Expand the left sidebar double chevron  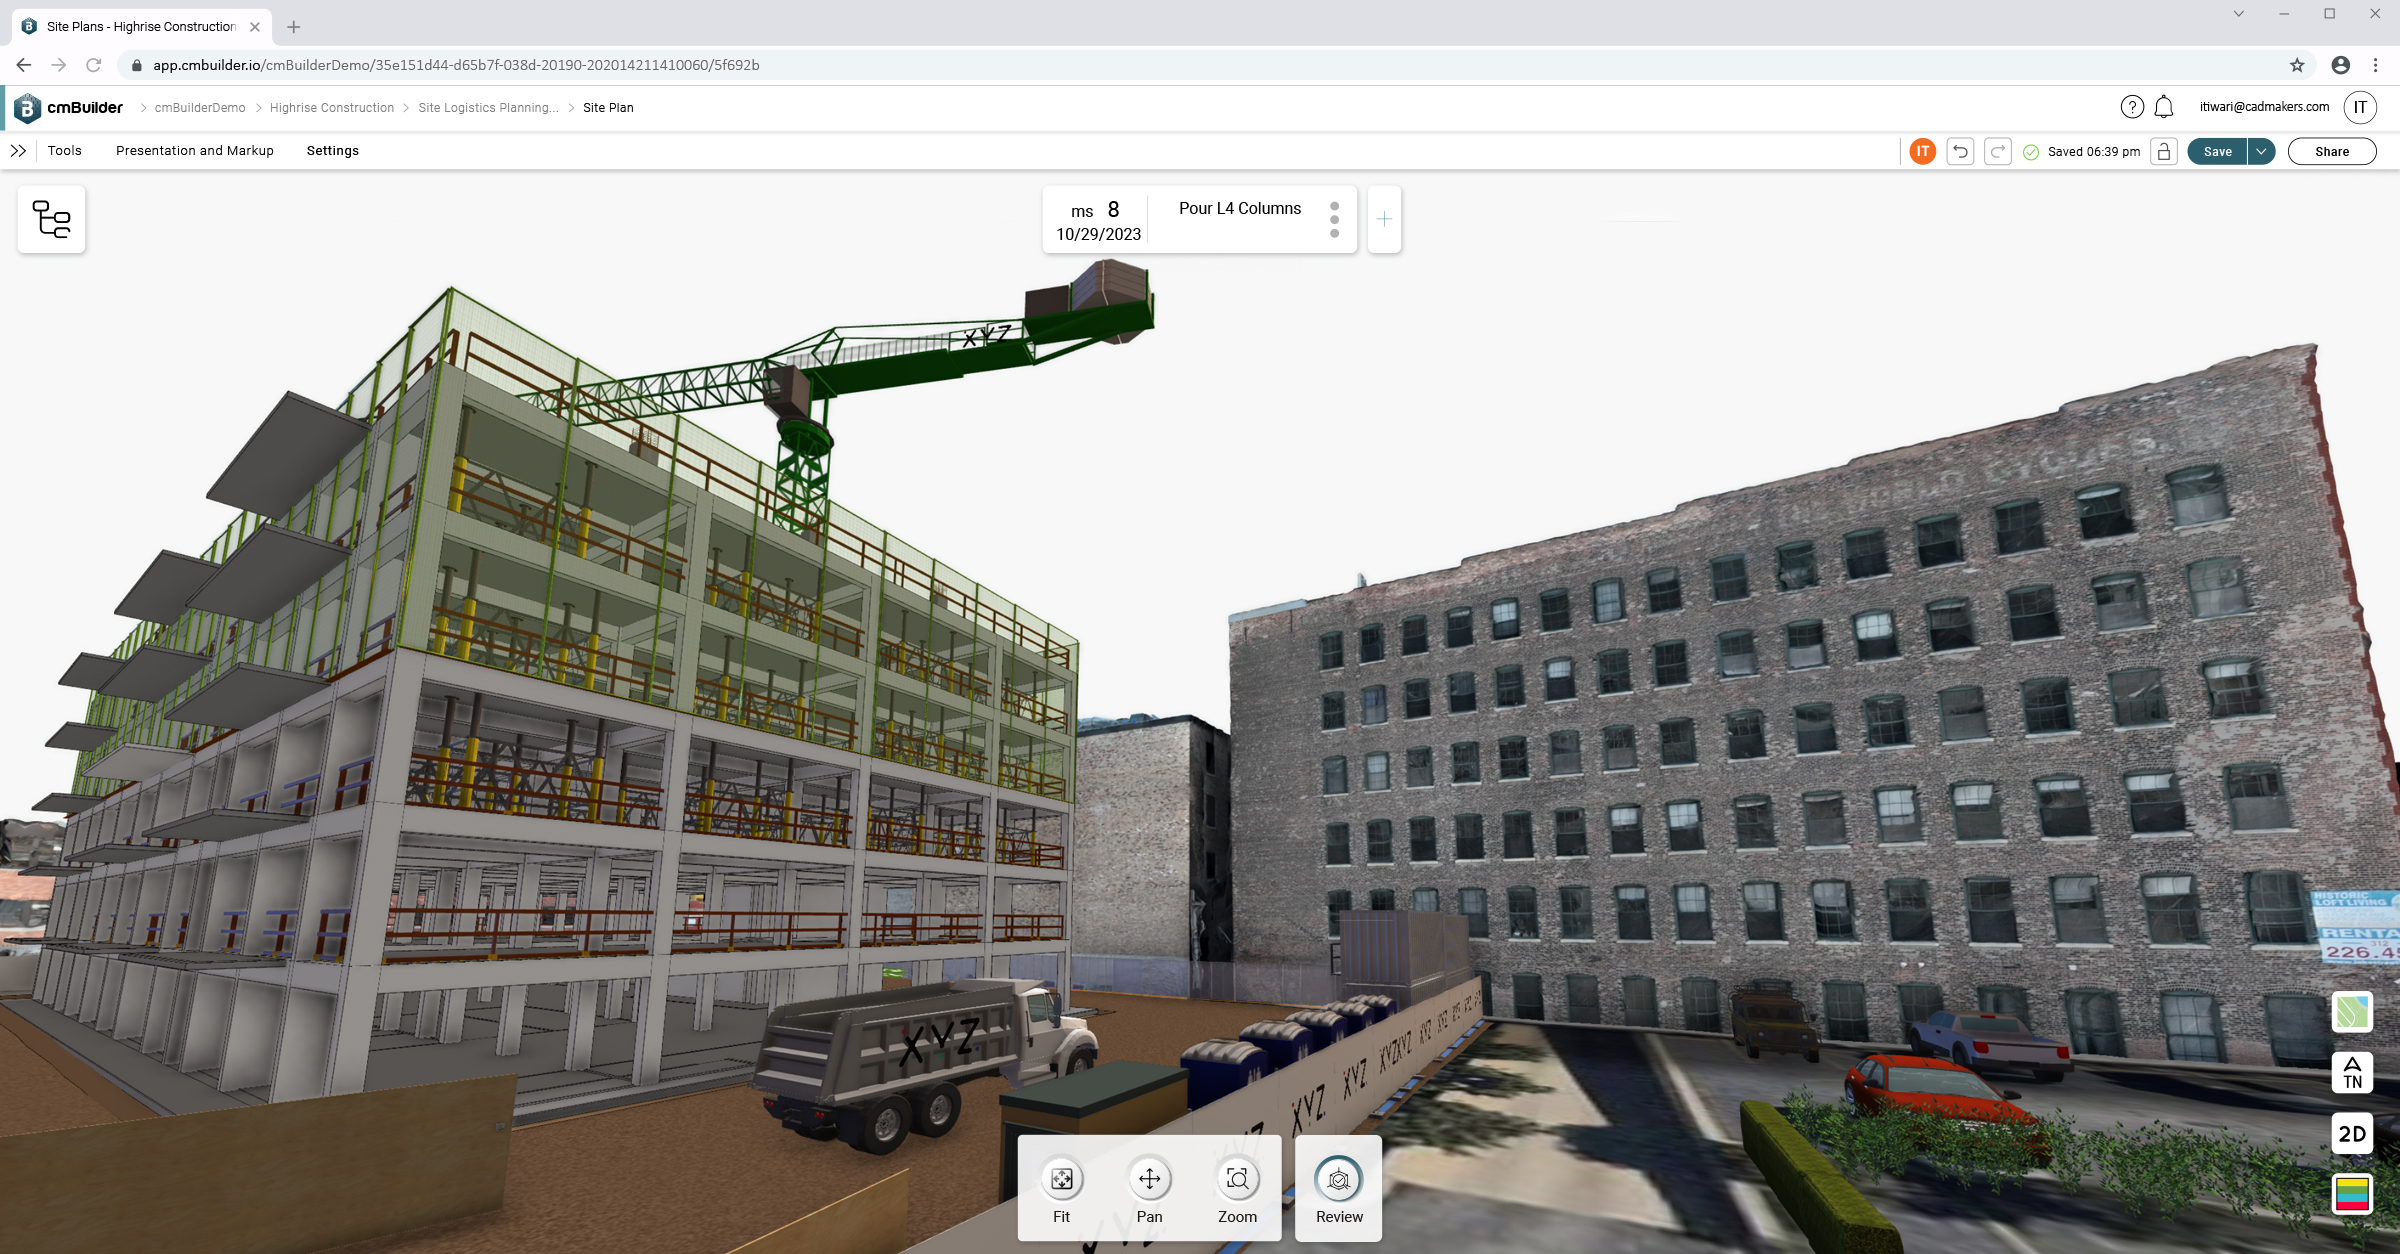pyautogui.click(x=18, y=151)
